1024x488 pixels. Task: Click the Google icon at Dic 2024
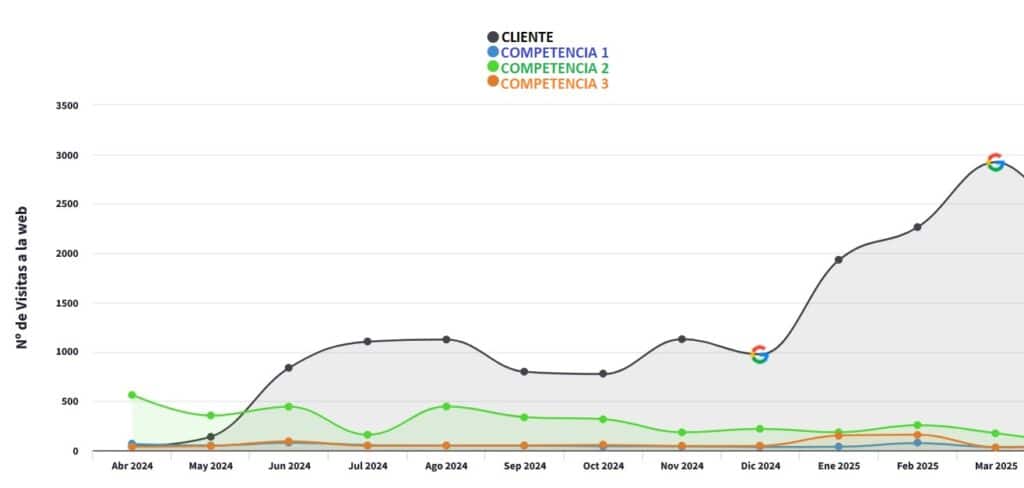point(760,354)
